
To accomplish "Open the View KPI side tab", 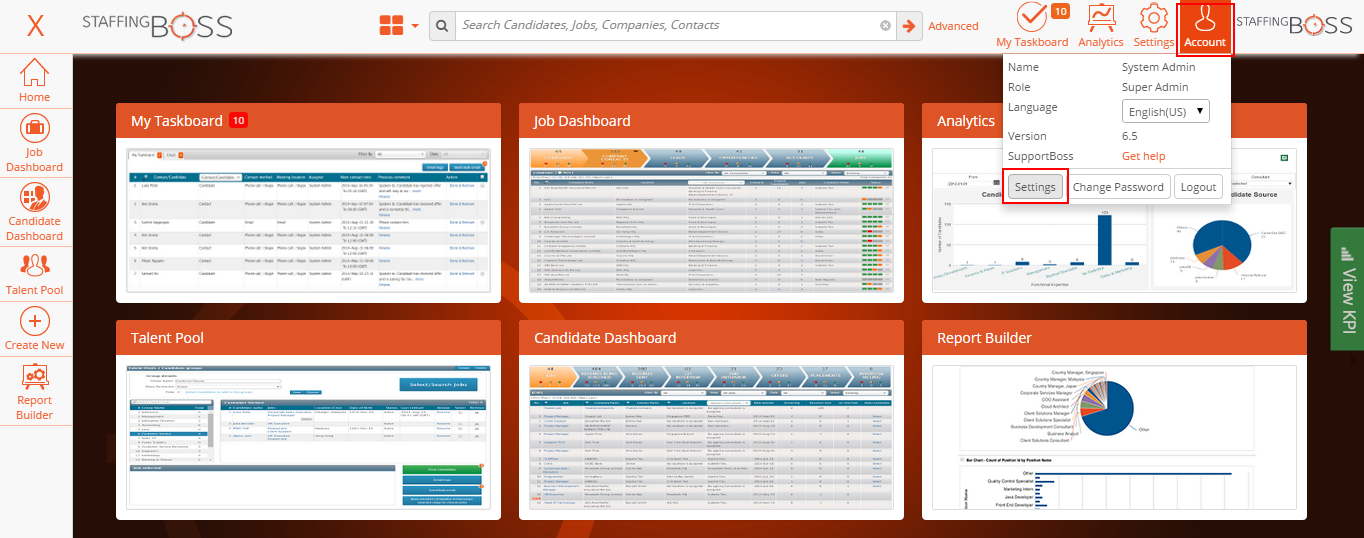I will click(x=1347, y=289).
